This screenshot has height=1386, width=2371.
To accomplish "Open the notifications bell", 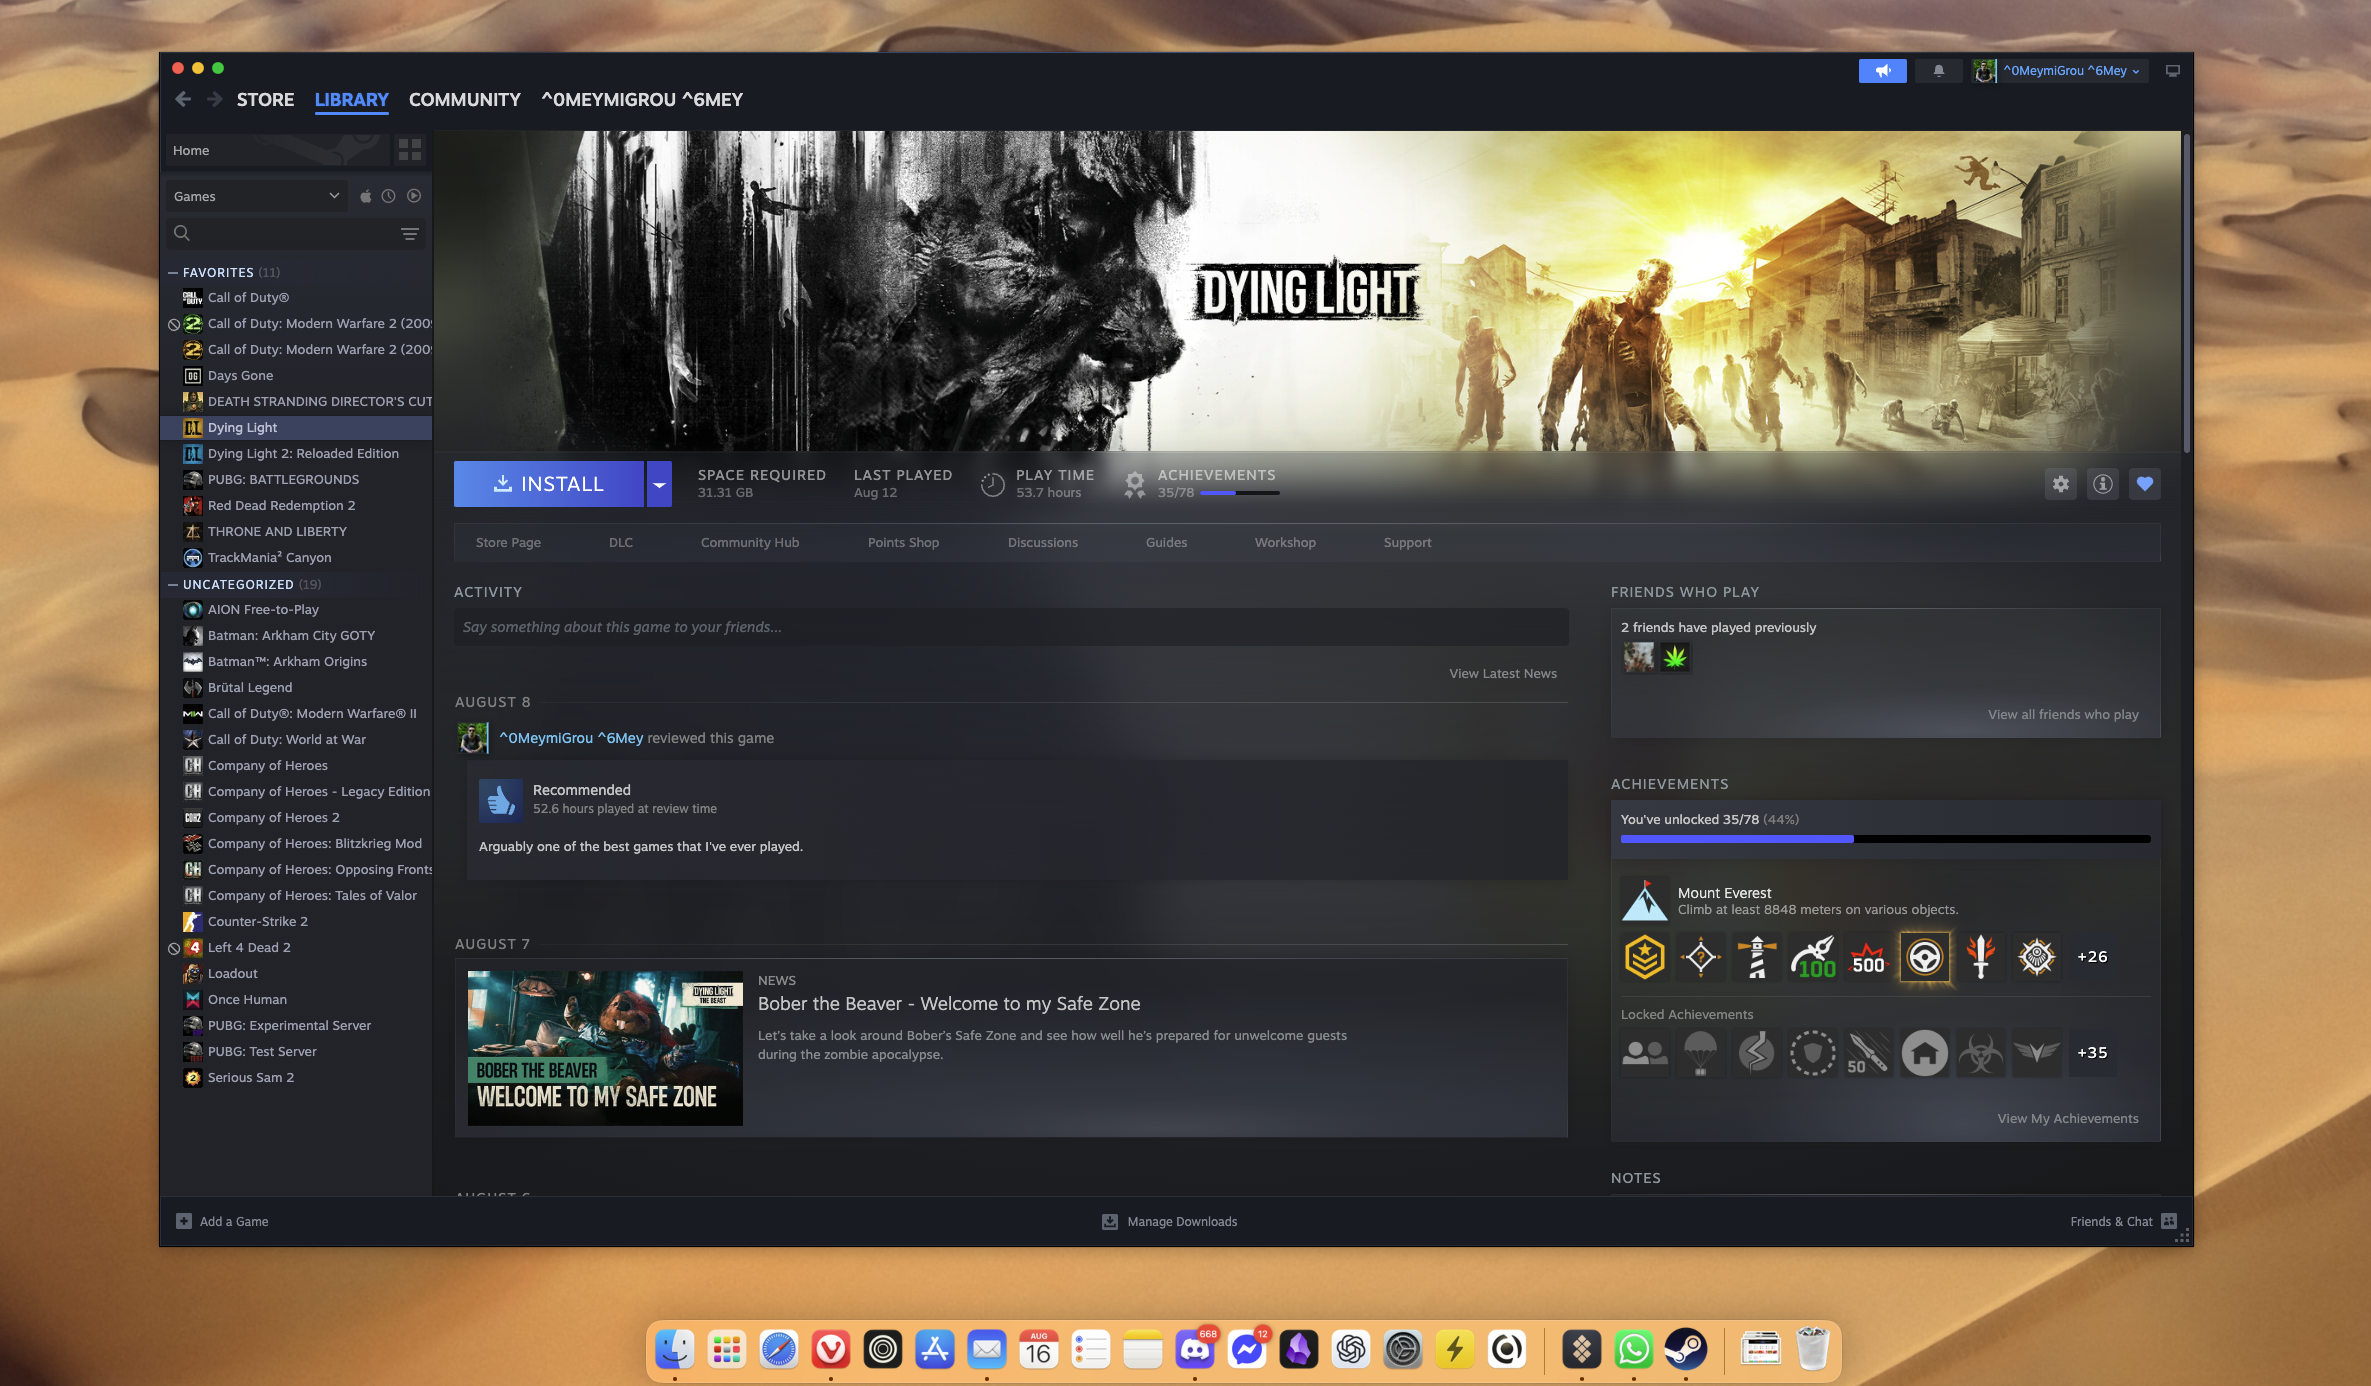I will 1938,71.
